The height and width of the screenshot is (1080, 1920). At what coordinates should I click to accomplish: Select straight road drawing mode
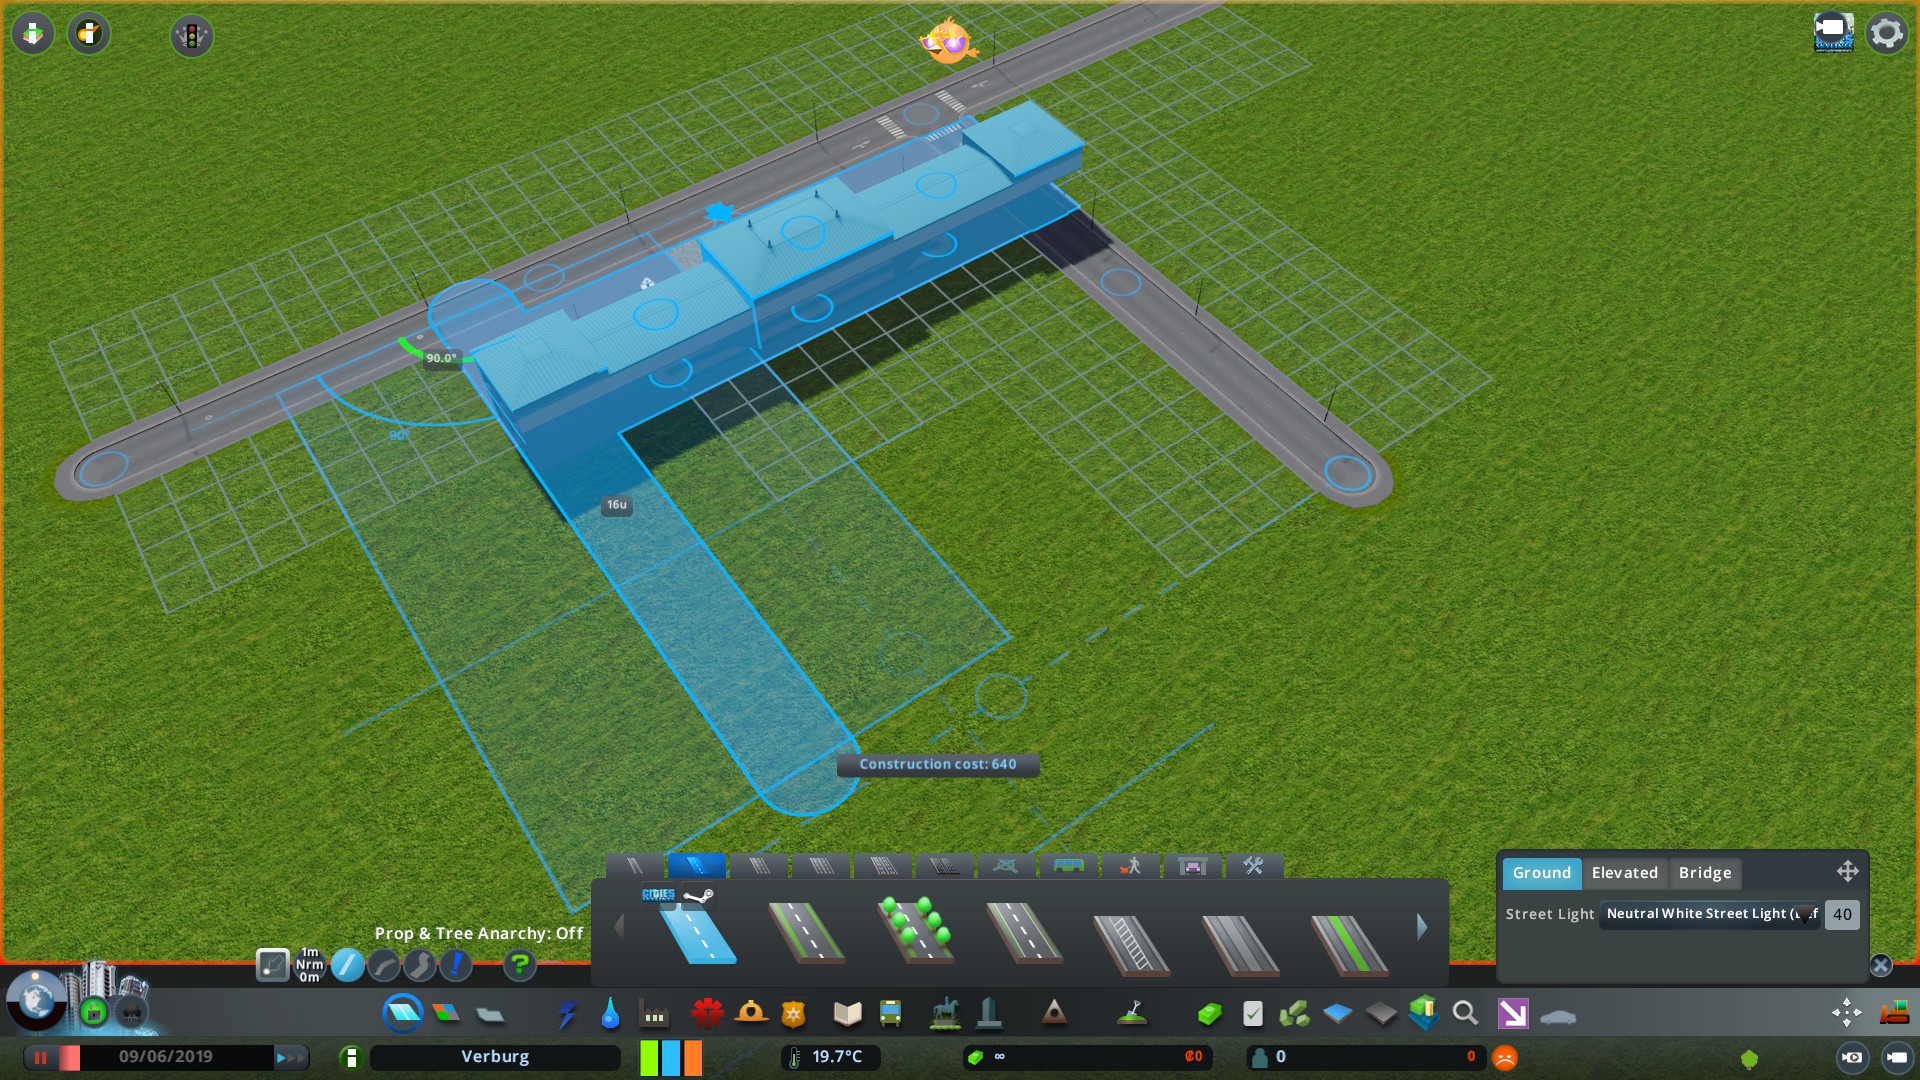[x=347, y=965]
